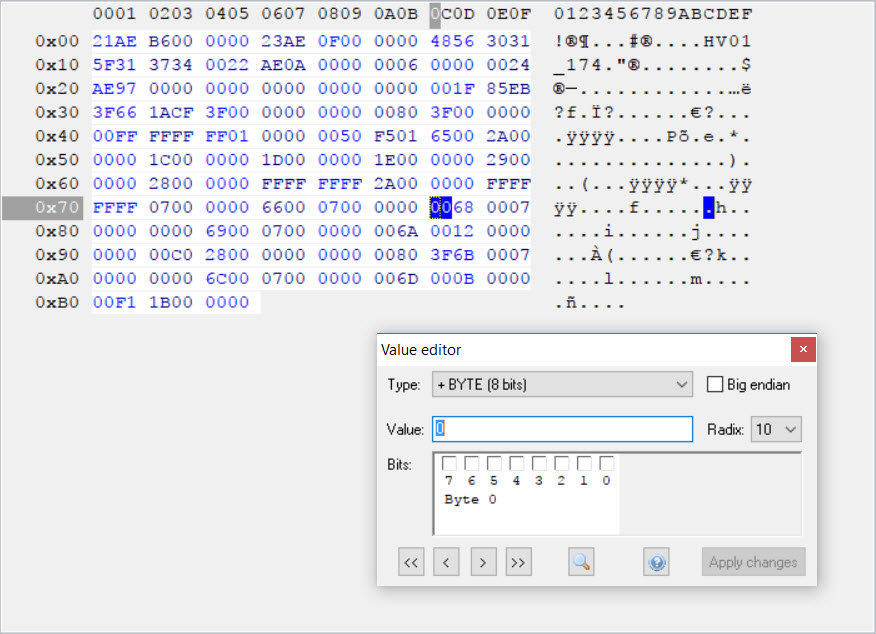
Task: Toggle bit 7 checkbox
Action: point(449,464)
